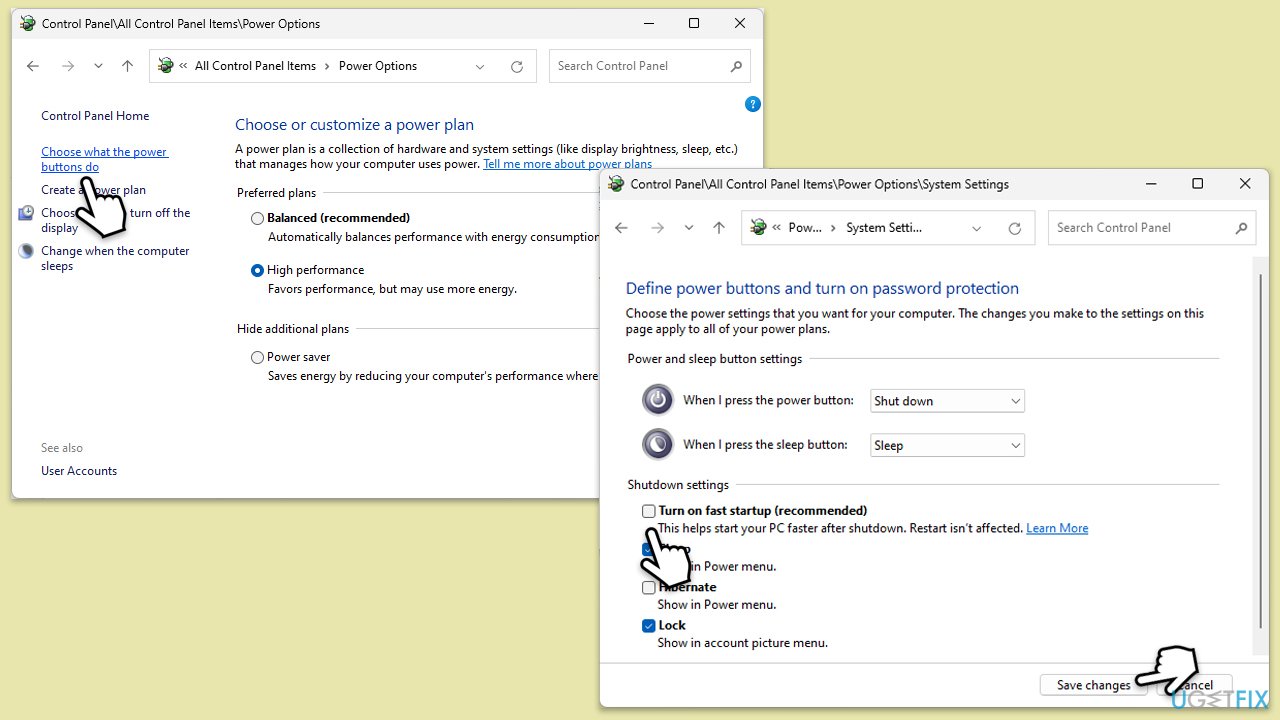The image size is (1280, 720).
Task: Open sleep button action dropdown set to Sleep
Action: coord(947,446)
